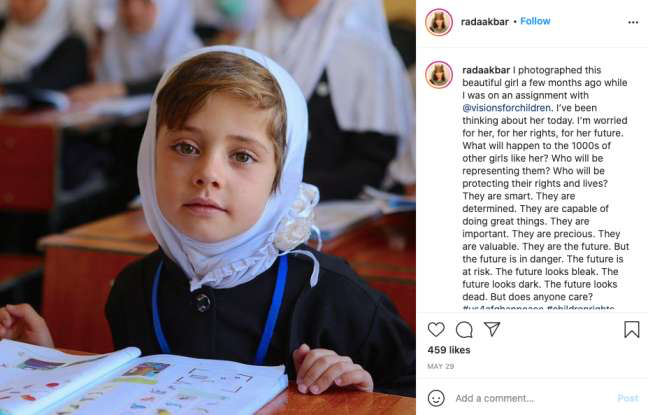Click the Post comment button
The height and width of the screenshot is (415, 648).
point(628,398)
